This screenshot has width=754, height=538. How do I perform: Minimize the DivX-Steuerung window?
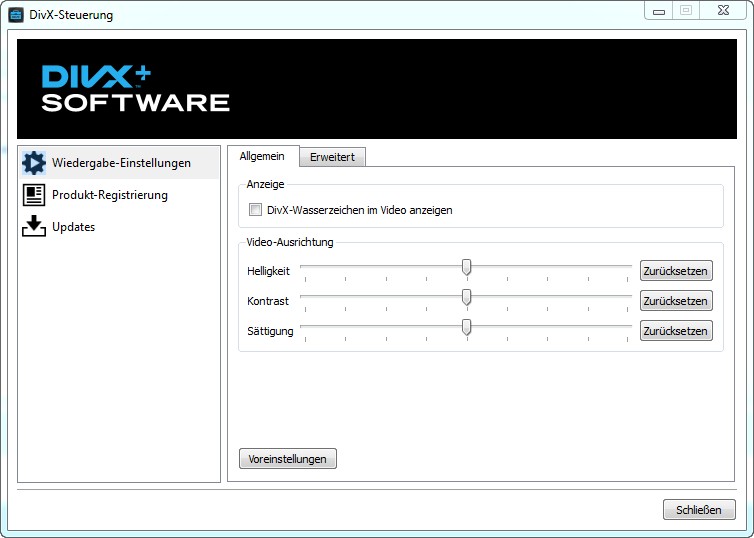pyautogui.click(x=659, y=11)
